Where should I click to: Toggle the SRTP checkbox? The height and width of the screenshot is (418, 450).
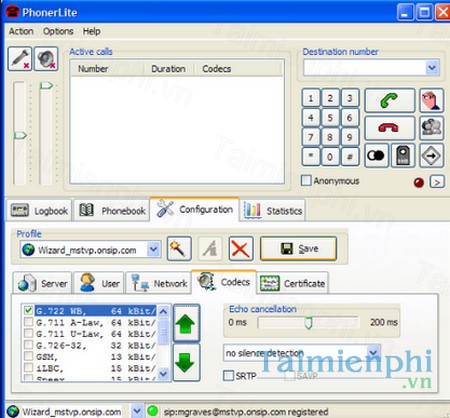(x=228, y=376)
